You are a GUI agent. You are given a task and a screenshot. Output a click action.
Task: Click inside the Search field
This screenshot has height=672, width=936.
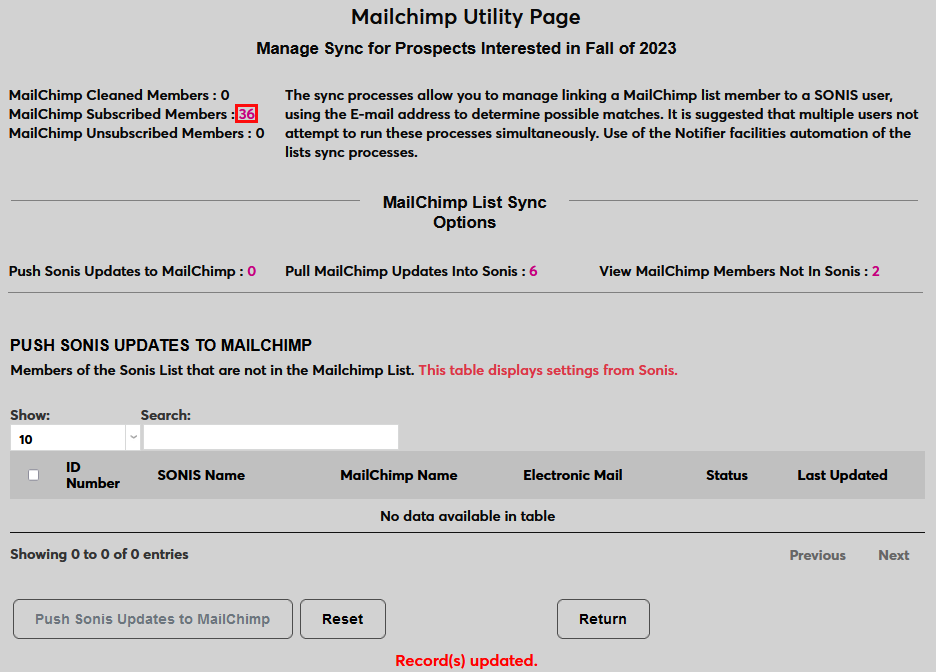pos(270,437)
